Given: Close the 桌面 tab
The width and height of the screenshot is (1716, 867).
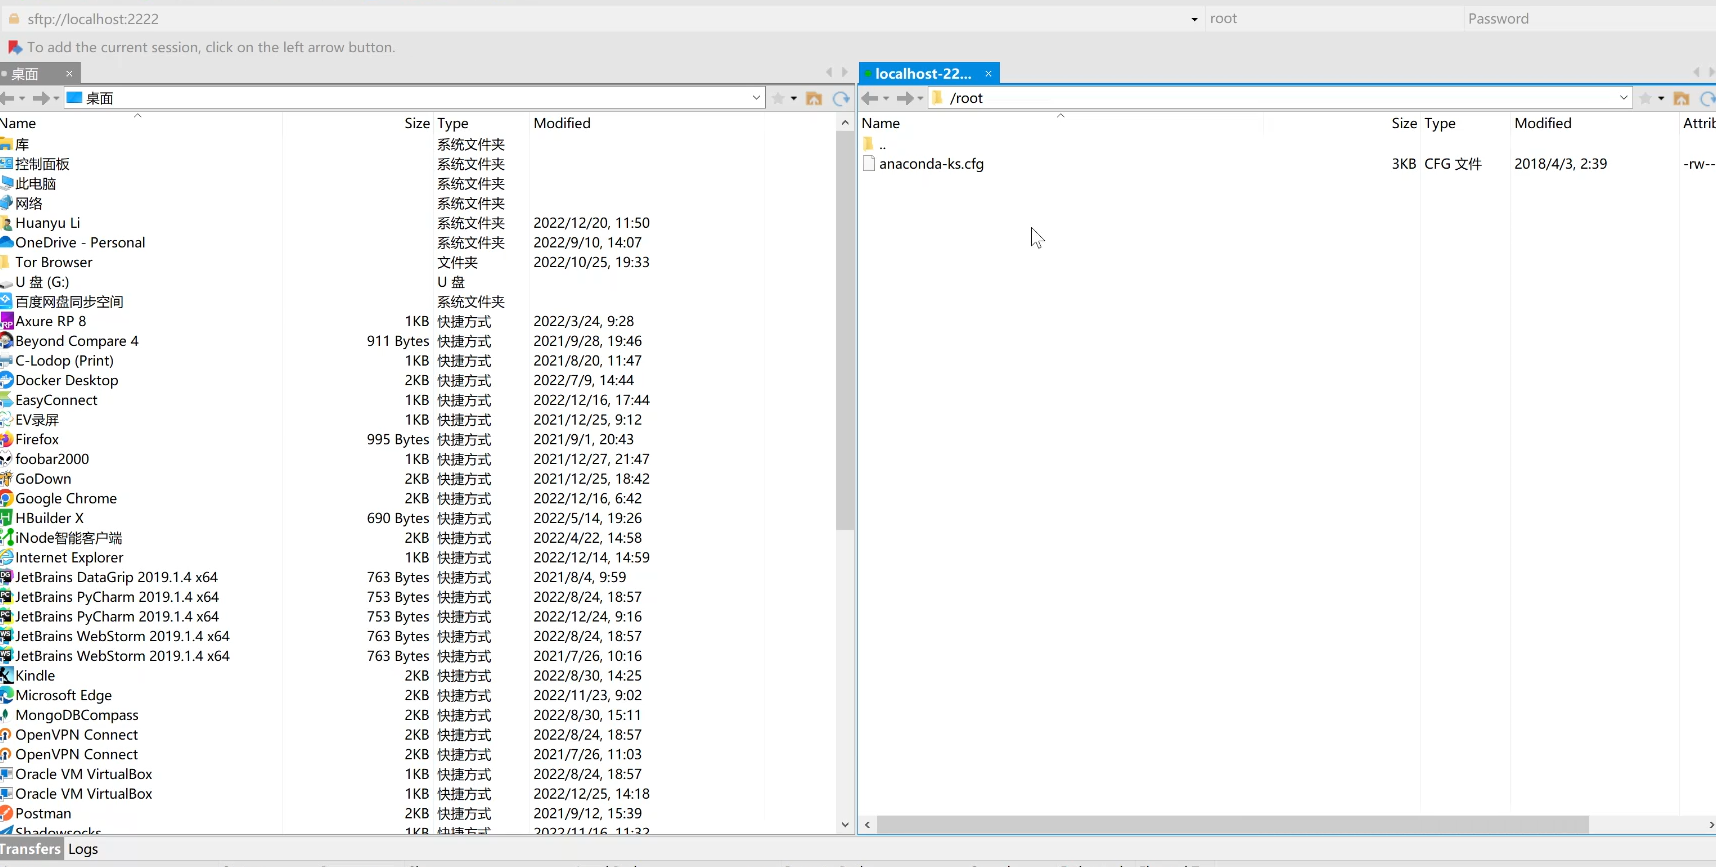Looking at the screenshot, I should (69, 73).
